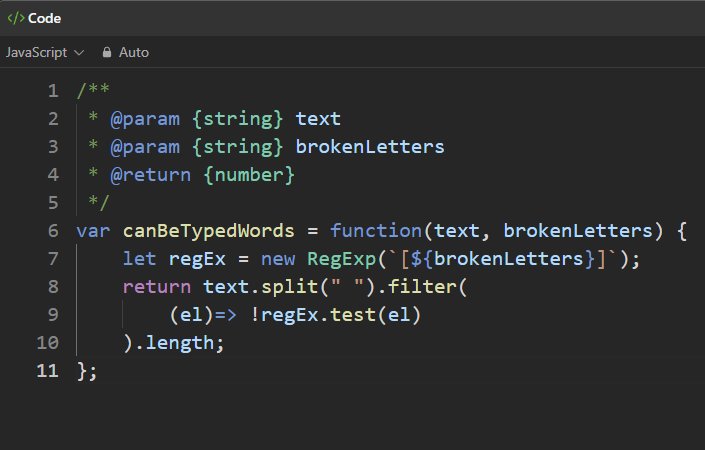
Task: Click the regEx variable on line 7
Action: (197, 259)
